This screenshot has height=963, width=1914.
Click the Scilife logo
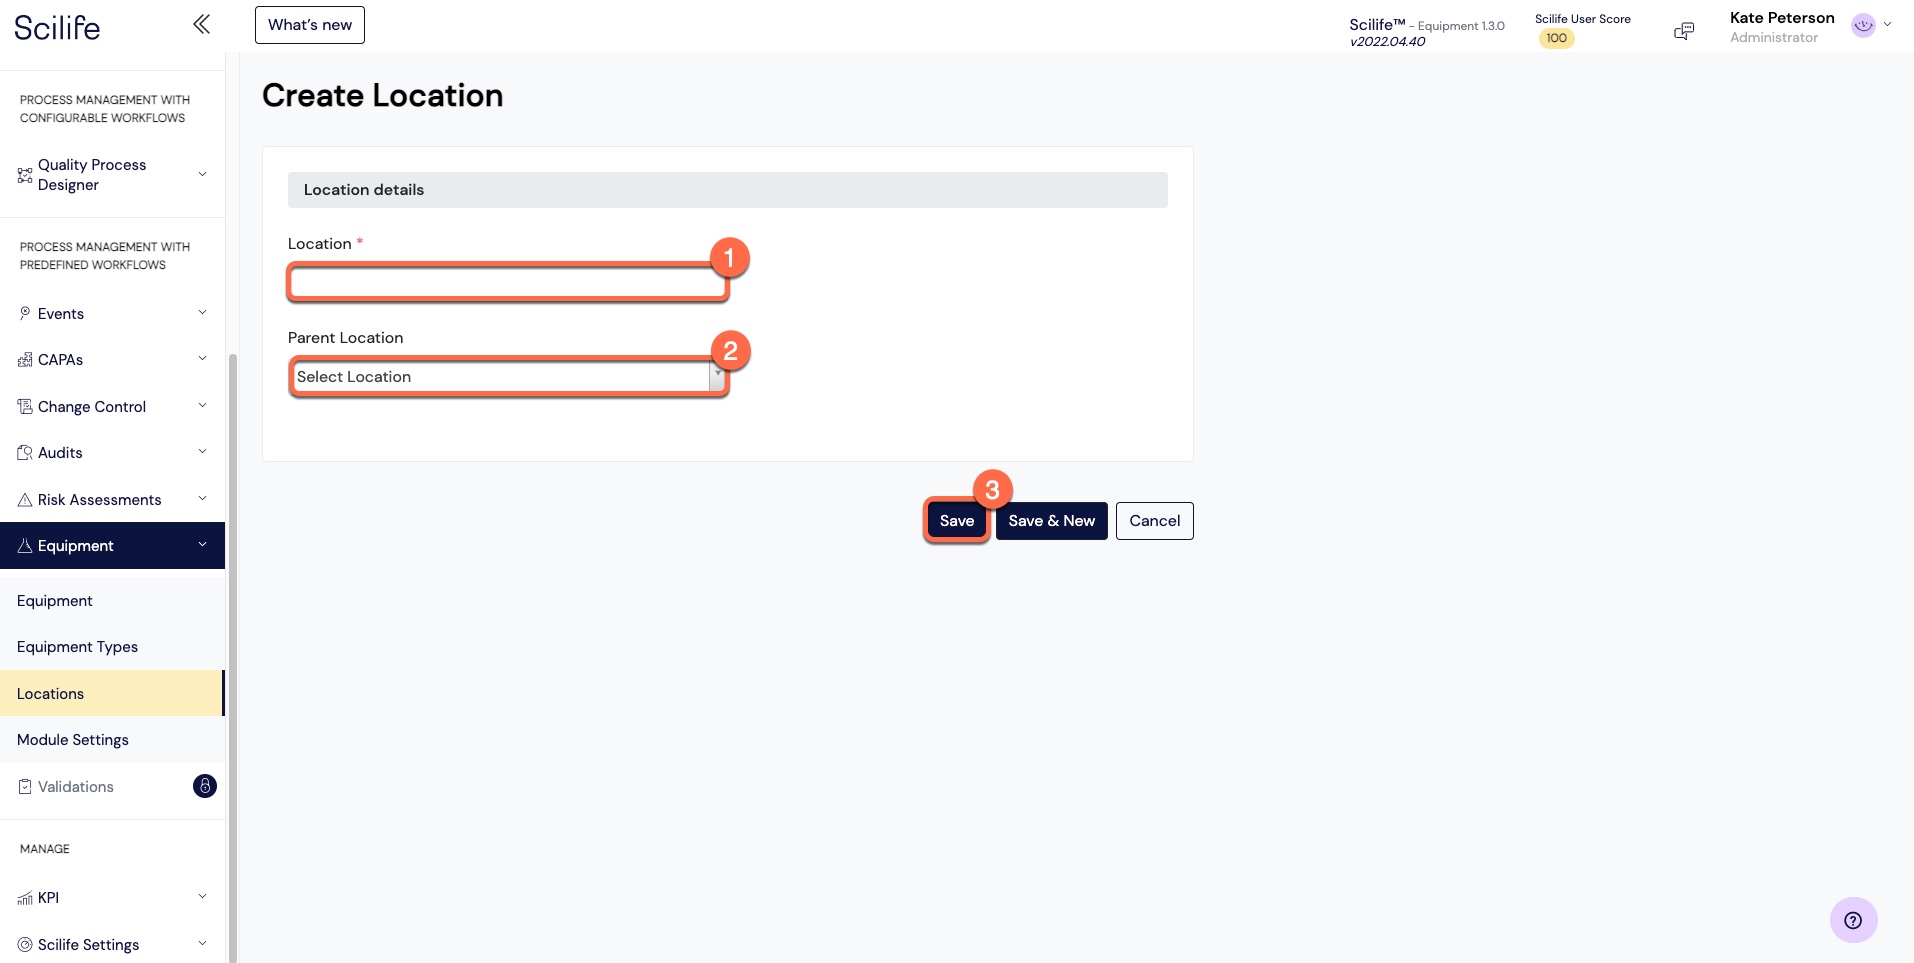[57, 27]
